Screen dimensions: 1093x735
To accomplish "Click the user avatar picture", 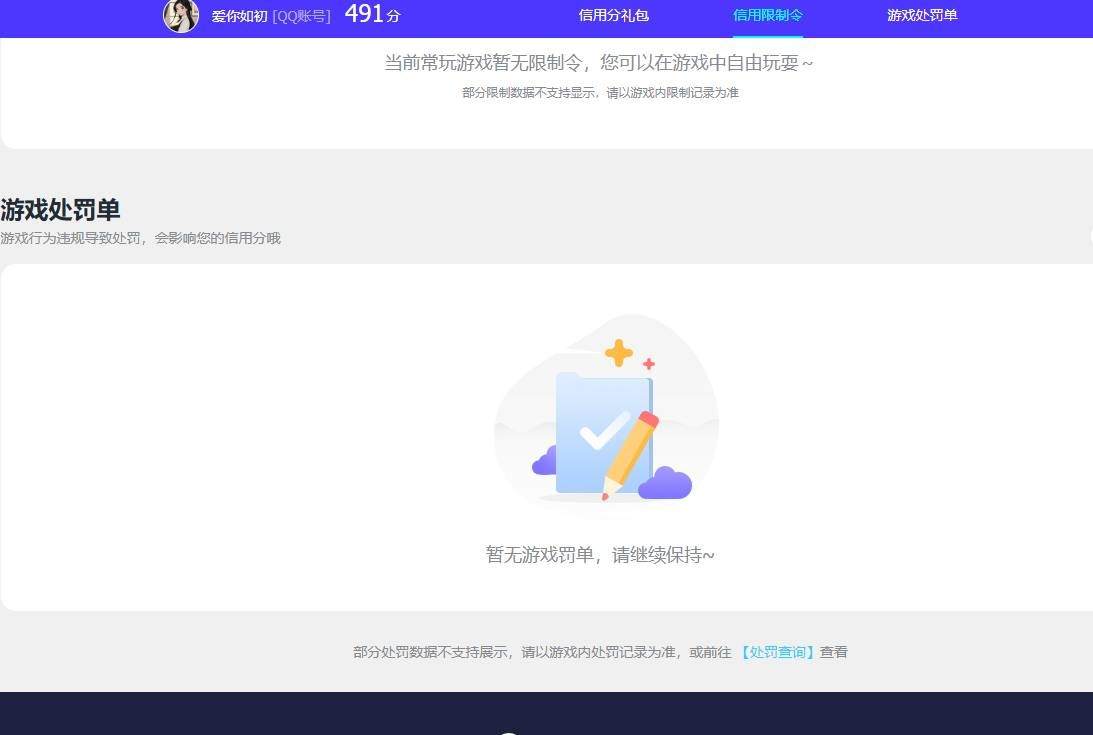I will pos(181,15).
